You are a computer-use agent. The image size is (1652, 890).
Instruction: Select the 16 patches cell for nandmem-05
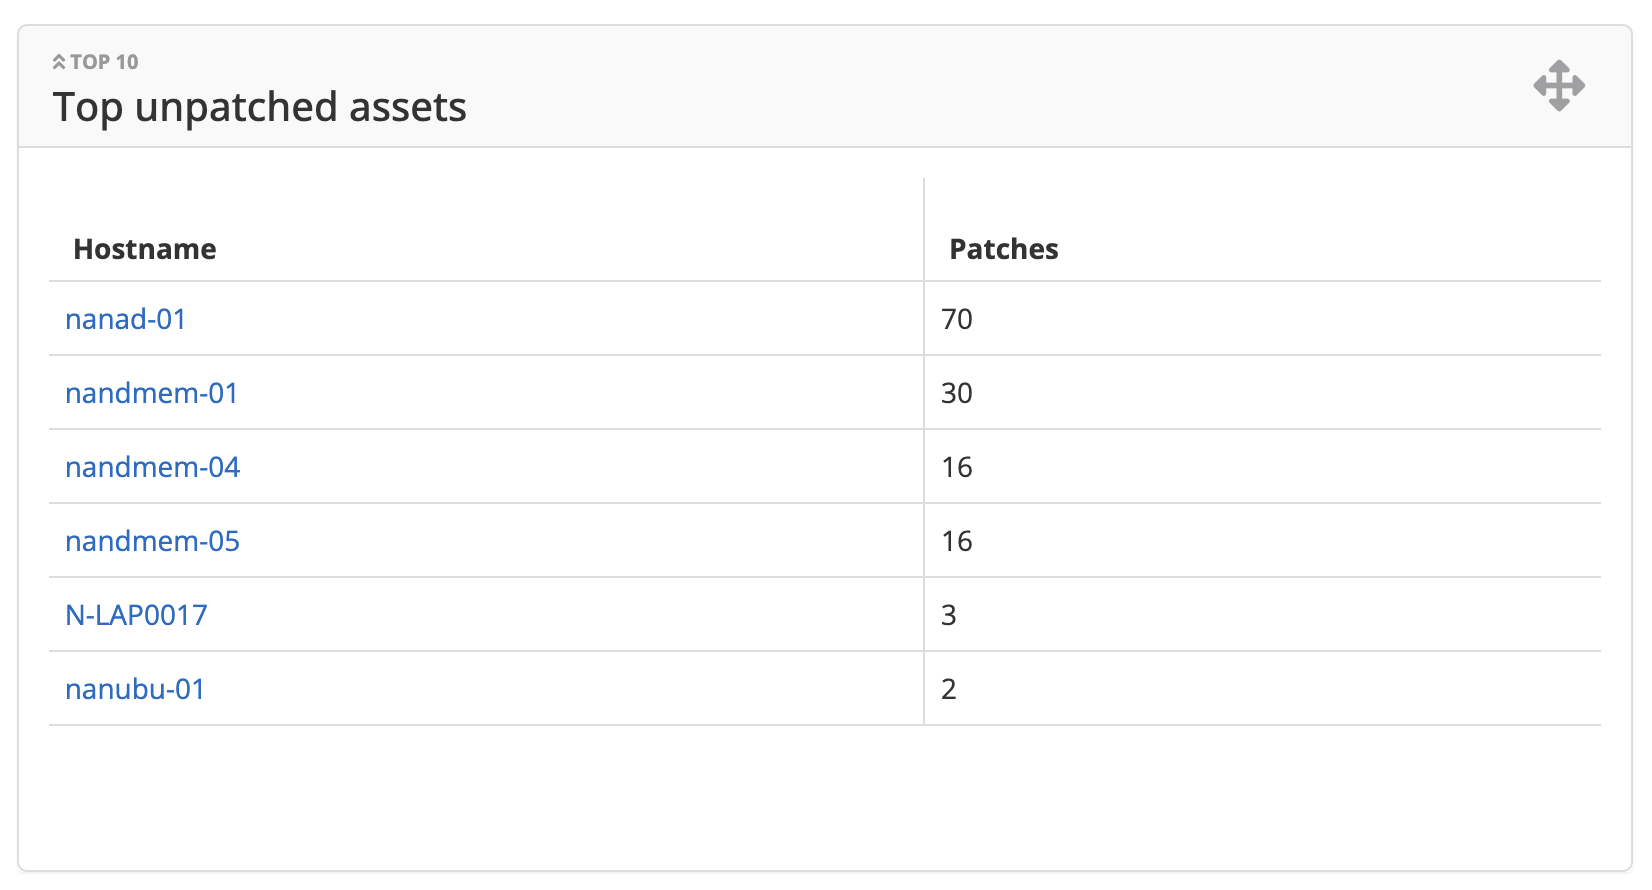[x=957, y=541]
